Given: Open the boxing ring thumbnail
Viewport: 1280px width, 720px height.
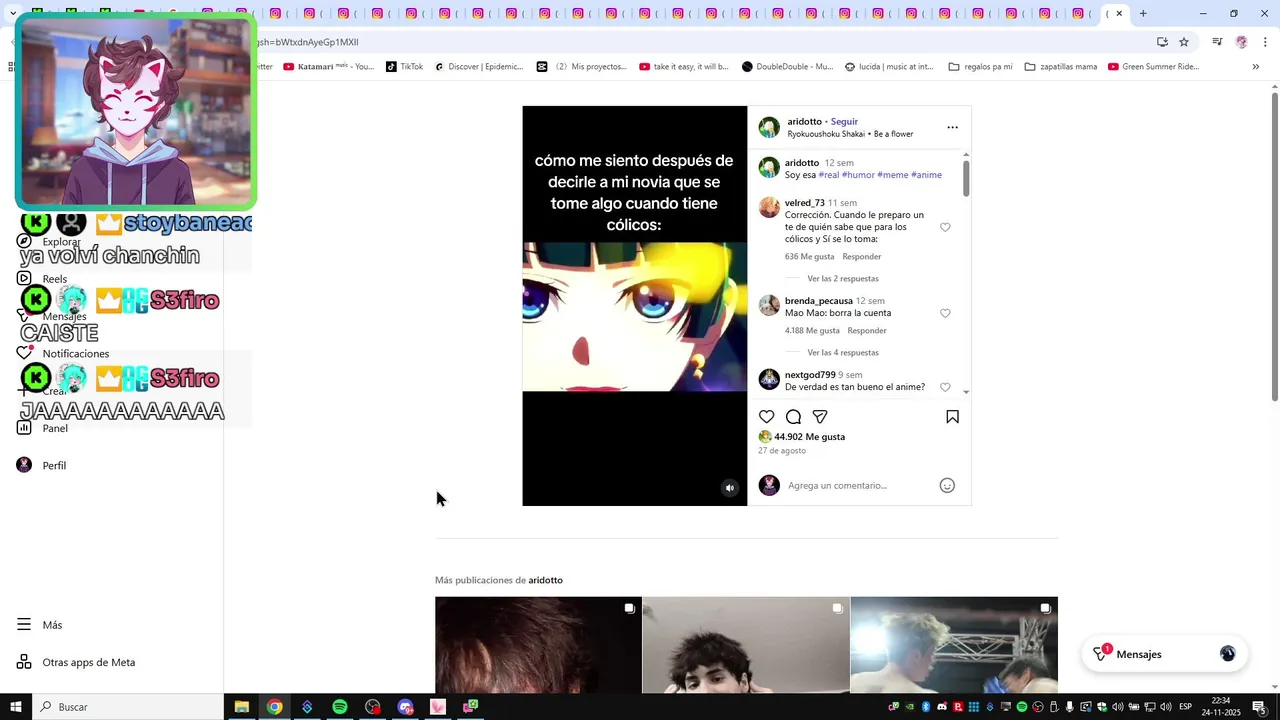Looking at the screenshot, I should 954,645.
